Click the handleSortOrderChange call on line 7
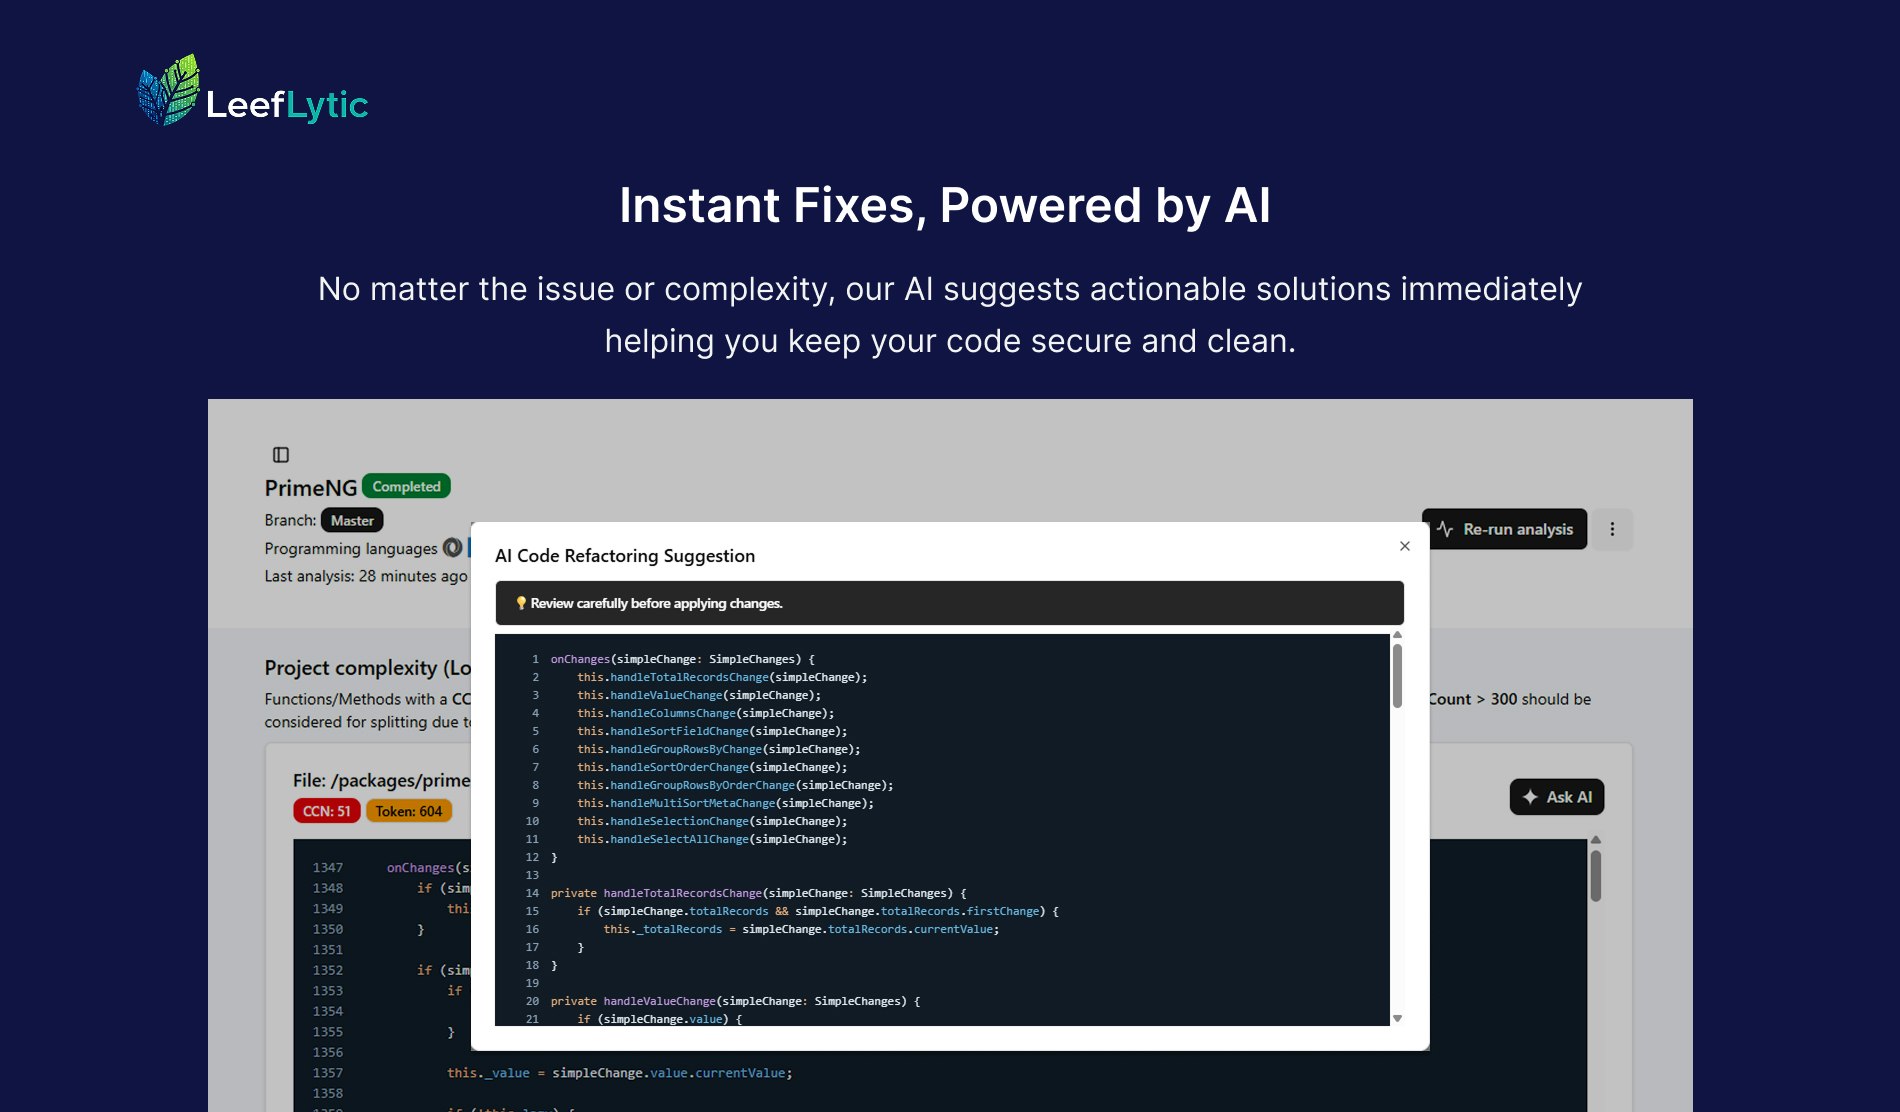The image size is (1900, 1112). pyautogui.click(x=712, y=767)
